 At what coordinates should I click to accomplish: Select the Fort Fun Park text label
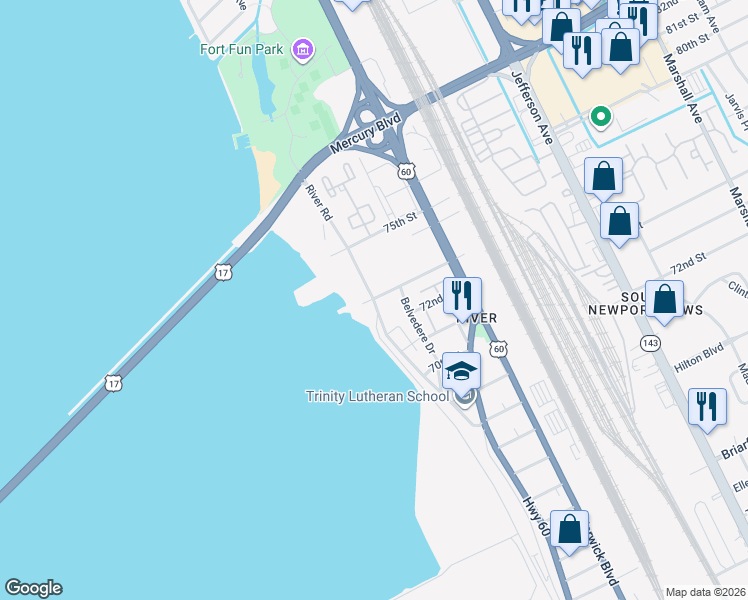[241, 50]
